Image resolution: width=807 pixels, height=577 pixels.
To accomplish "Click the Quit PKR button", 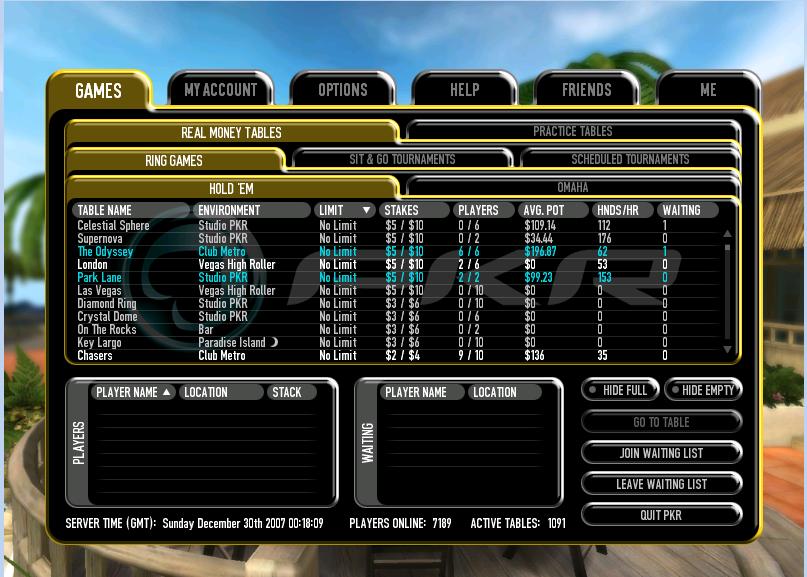I will pos(661,515).
